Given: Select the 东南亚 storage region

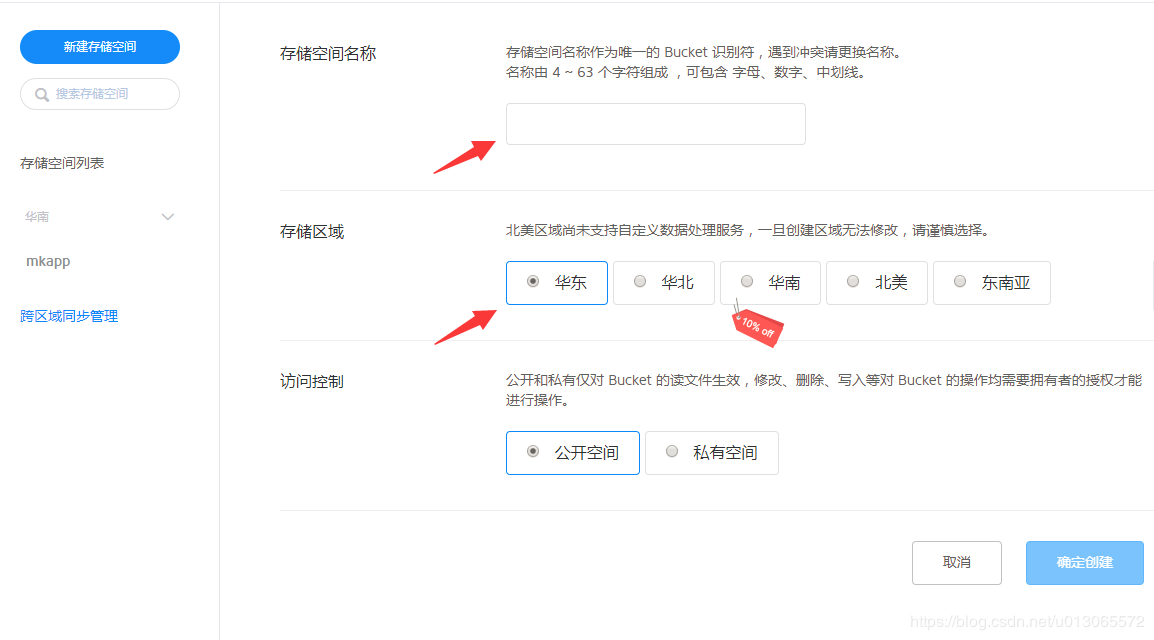Looking at the screenshot, I should click(x=991, y=282).
